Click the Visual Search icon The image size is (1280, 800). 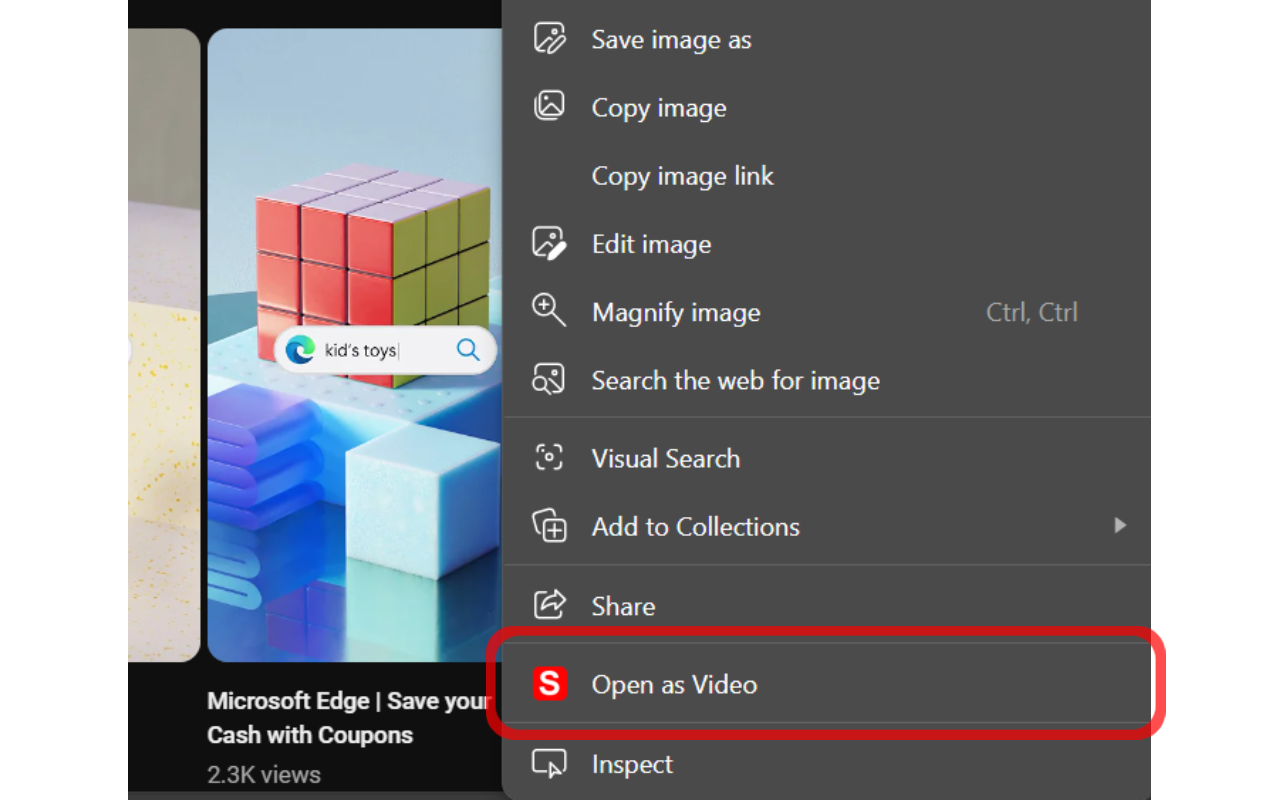coord(549,458)
